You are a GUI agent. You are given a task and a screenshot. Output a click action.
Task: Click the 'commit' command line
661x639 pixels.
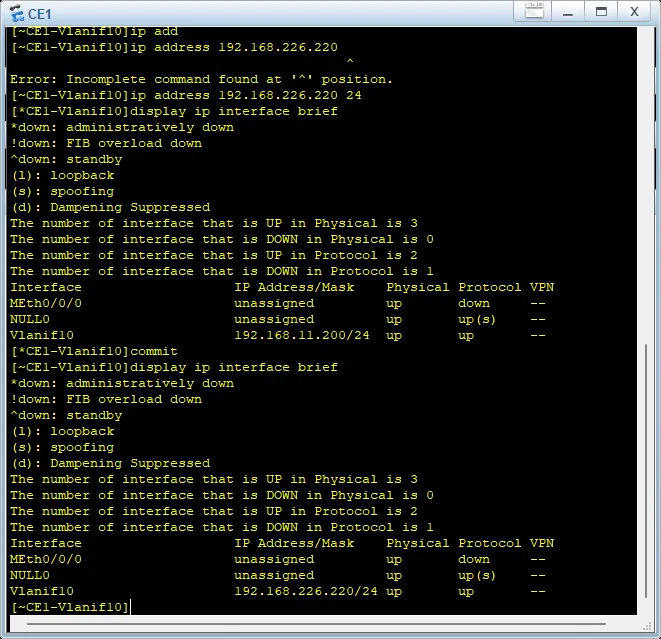click(x=94, y=351)
